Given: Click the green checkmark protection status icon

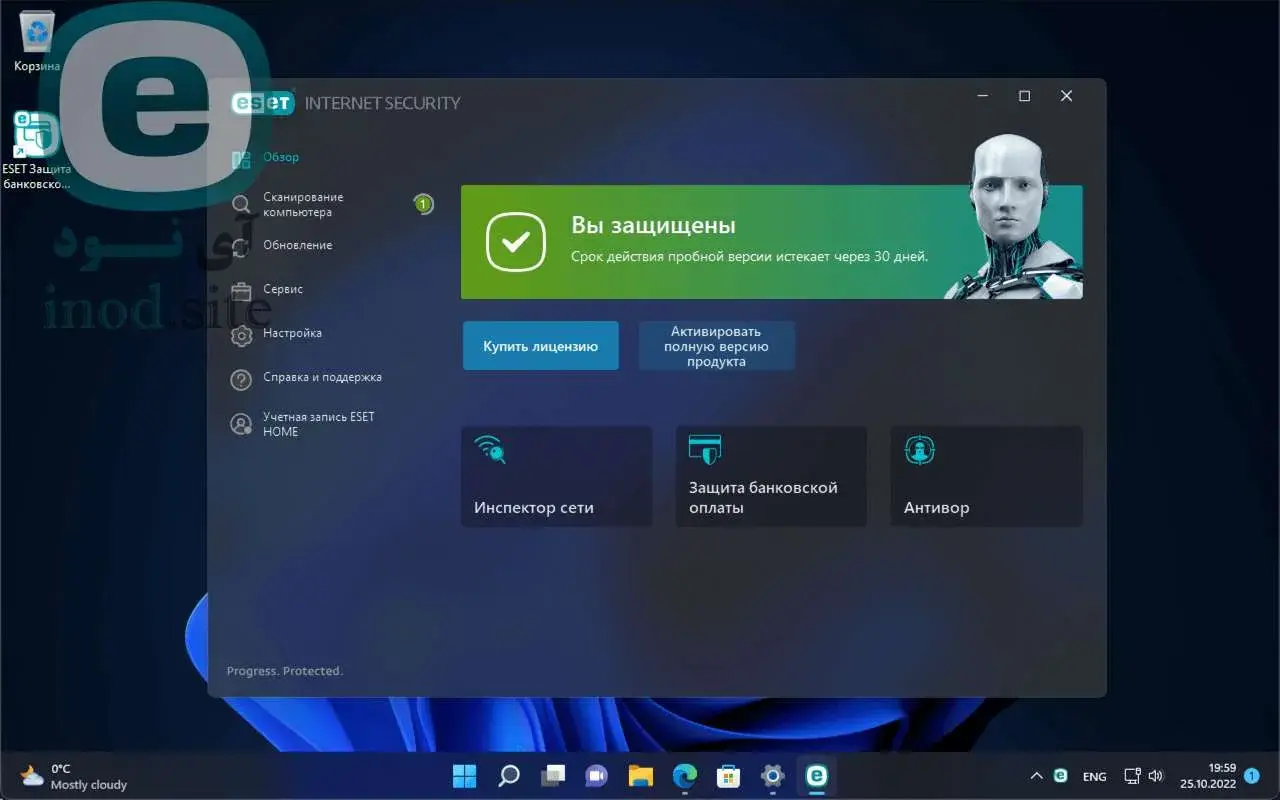Looking at the screenshot, I should pyautogui.click(x=515, y=242).
